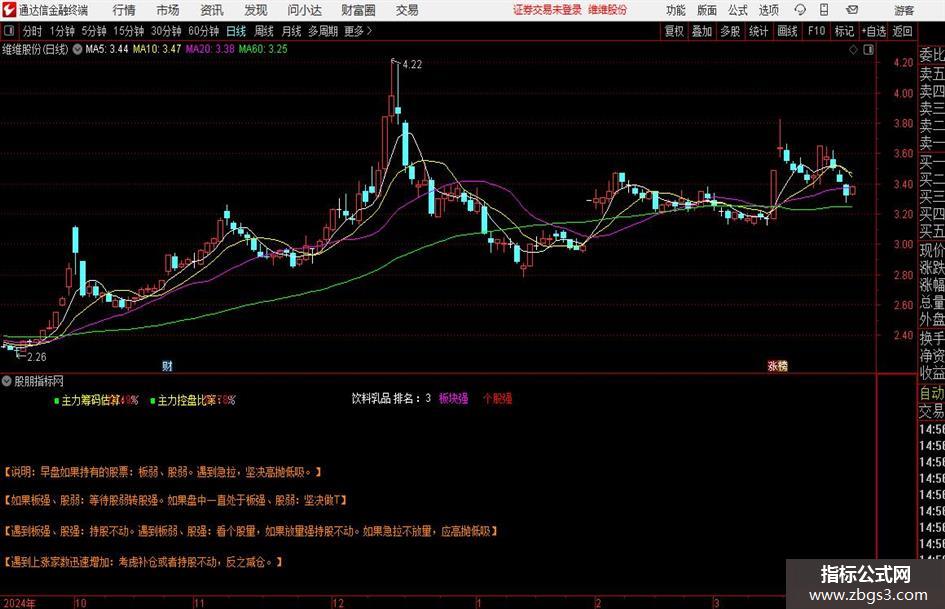Click the MA10: 3.47 indicator label
The width and height of the screenshot is (945, 609).
tap(157, 49)
